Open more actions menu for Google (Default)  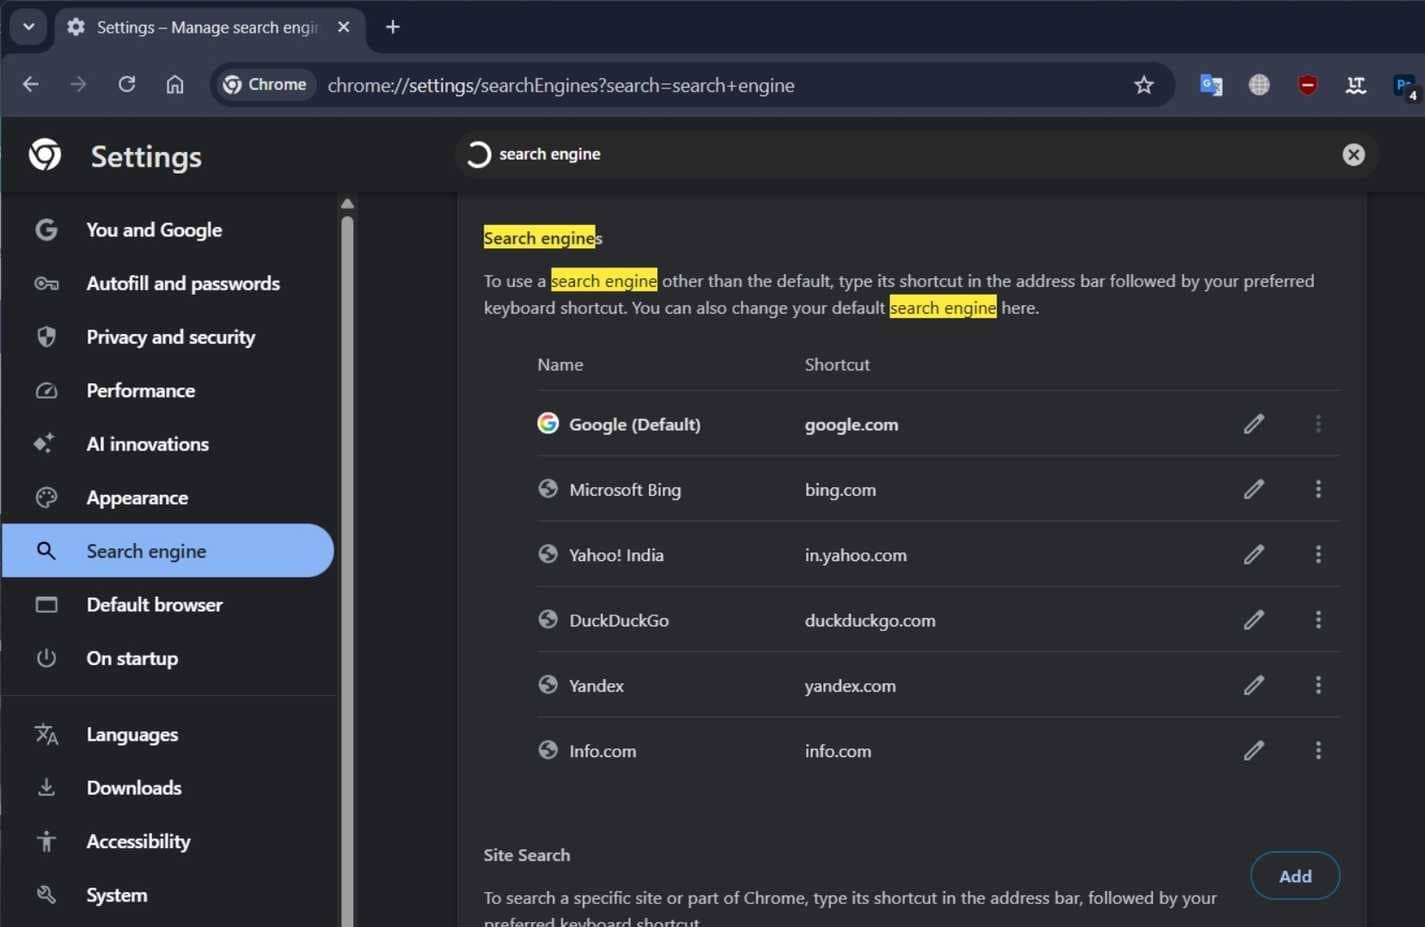(x=1318, y=424)
